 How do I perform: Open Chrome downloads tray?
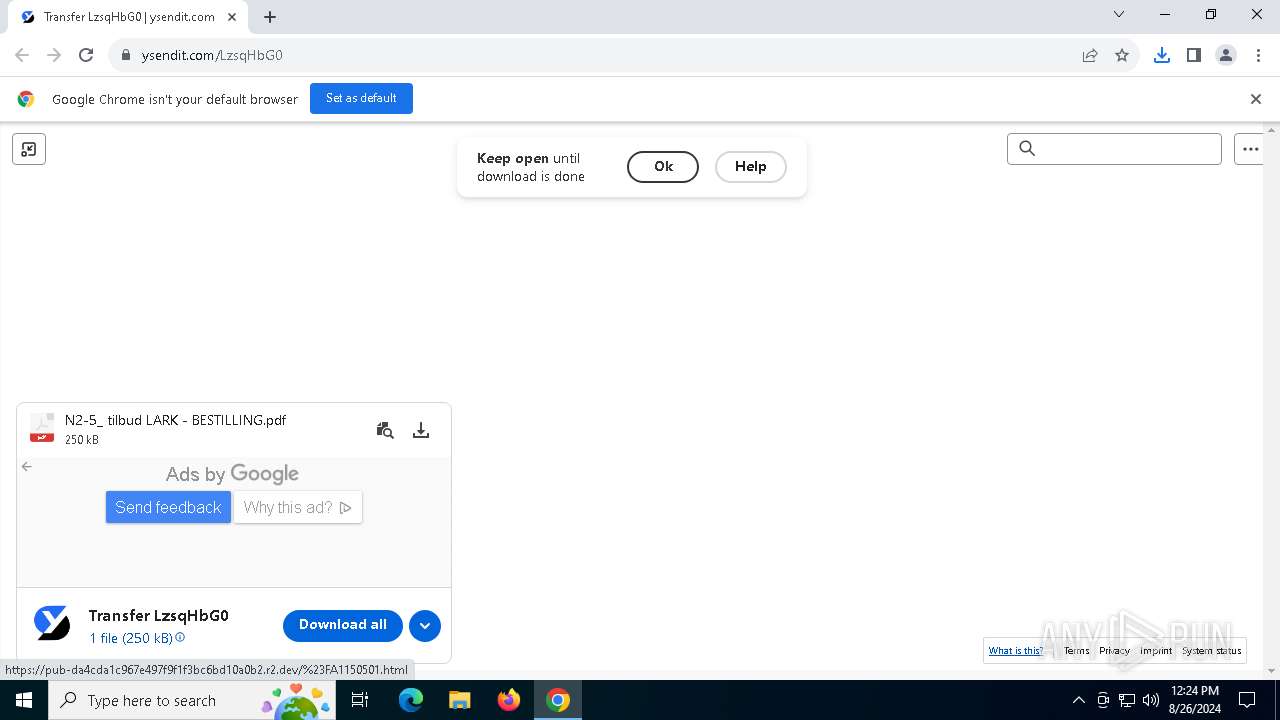[x=1162, y=55]
